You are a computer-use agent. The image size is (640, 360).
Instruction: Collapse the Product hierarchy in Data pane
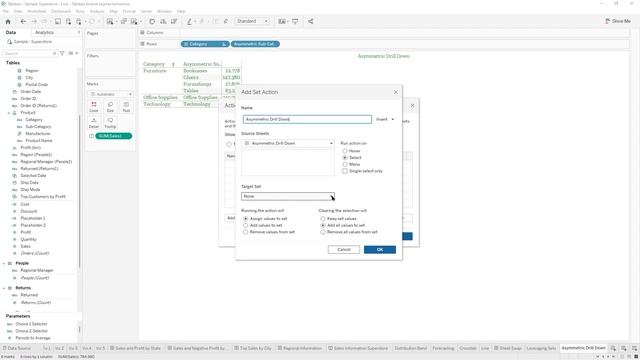pos(9,113)
